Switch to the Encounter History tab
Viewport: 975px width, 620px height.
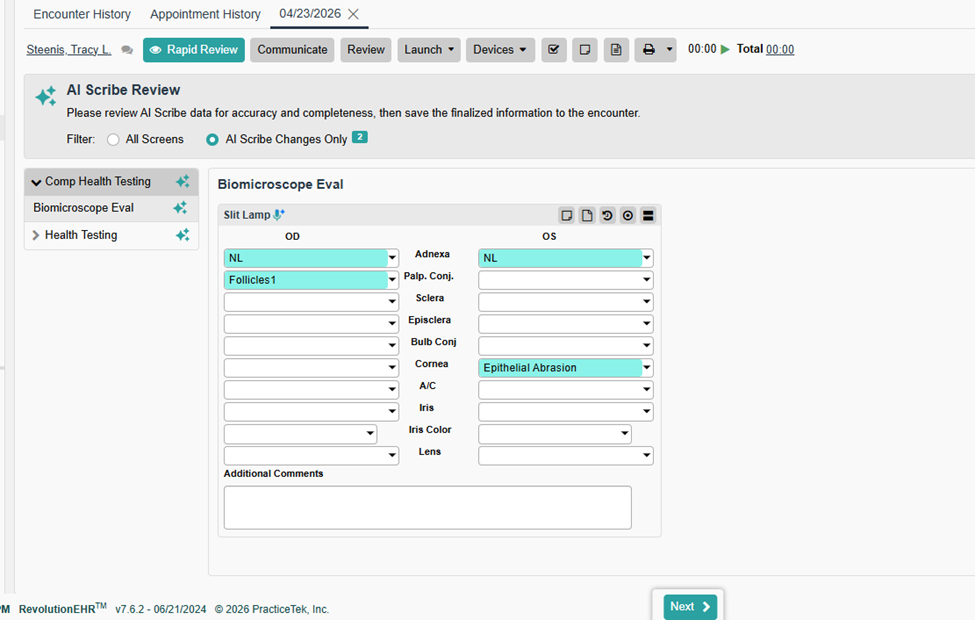click(x=82, y=15)
